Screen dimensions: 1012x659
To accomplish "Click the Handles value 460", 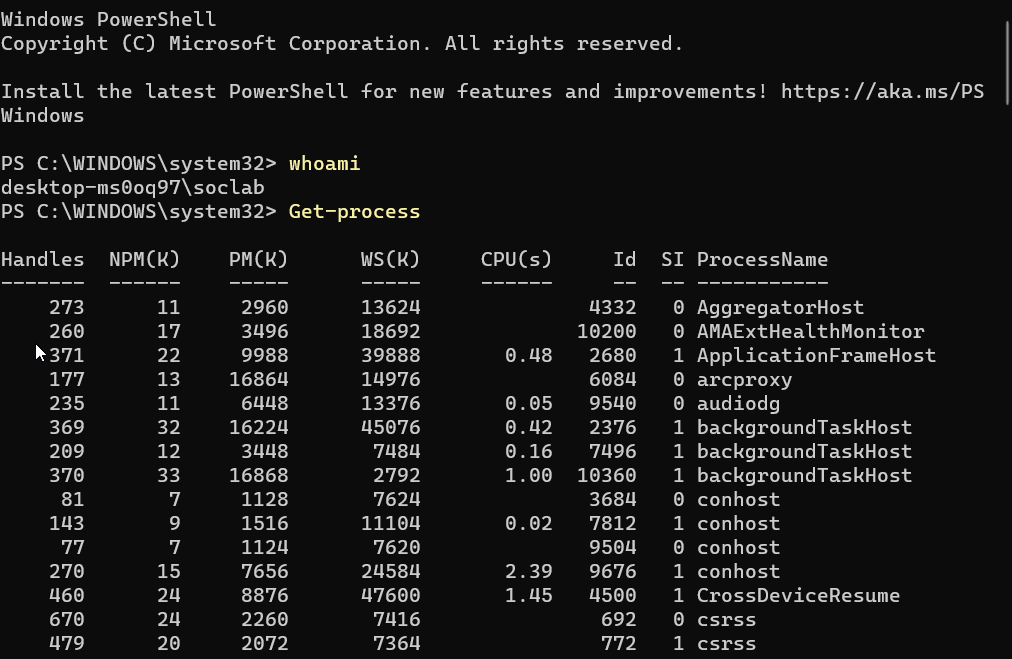I will pos(66,595).
